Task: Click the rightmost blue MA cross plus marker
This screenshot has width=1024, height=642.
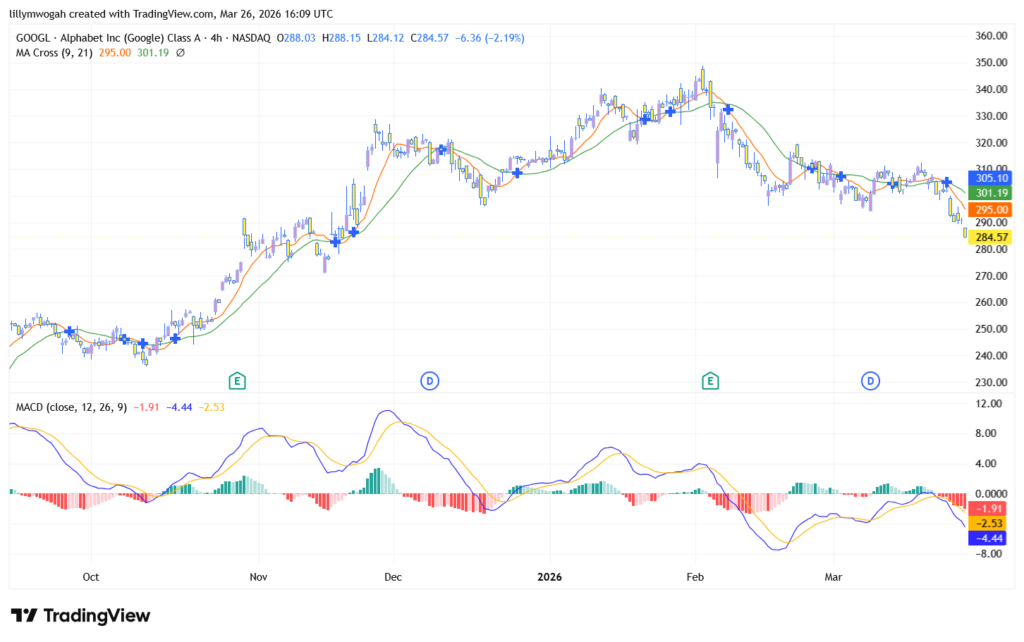Action: [946, 181]
